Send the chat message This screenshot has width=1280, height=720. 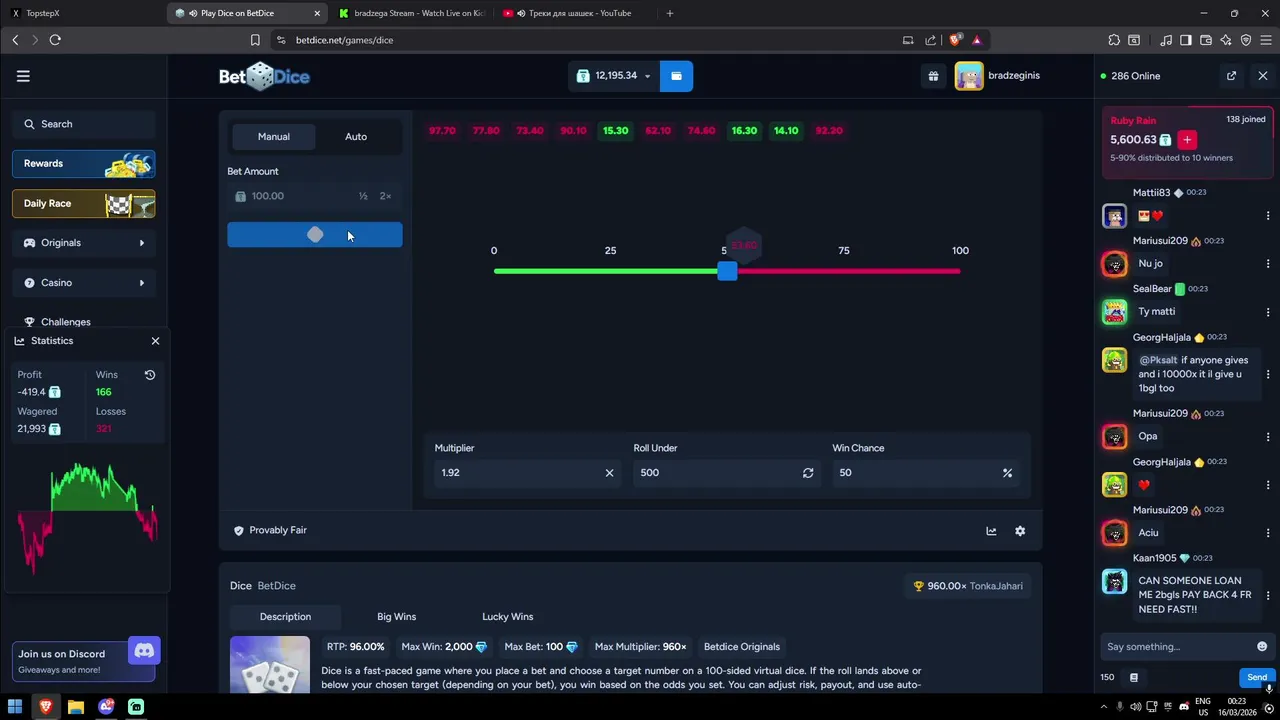(x=1257, y=678)
